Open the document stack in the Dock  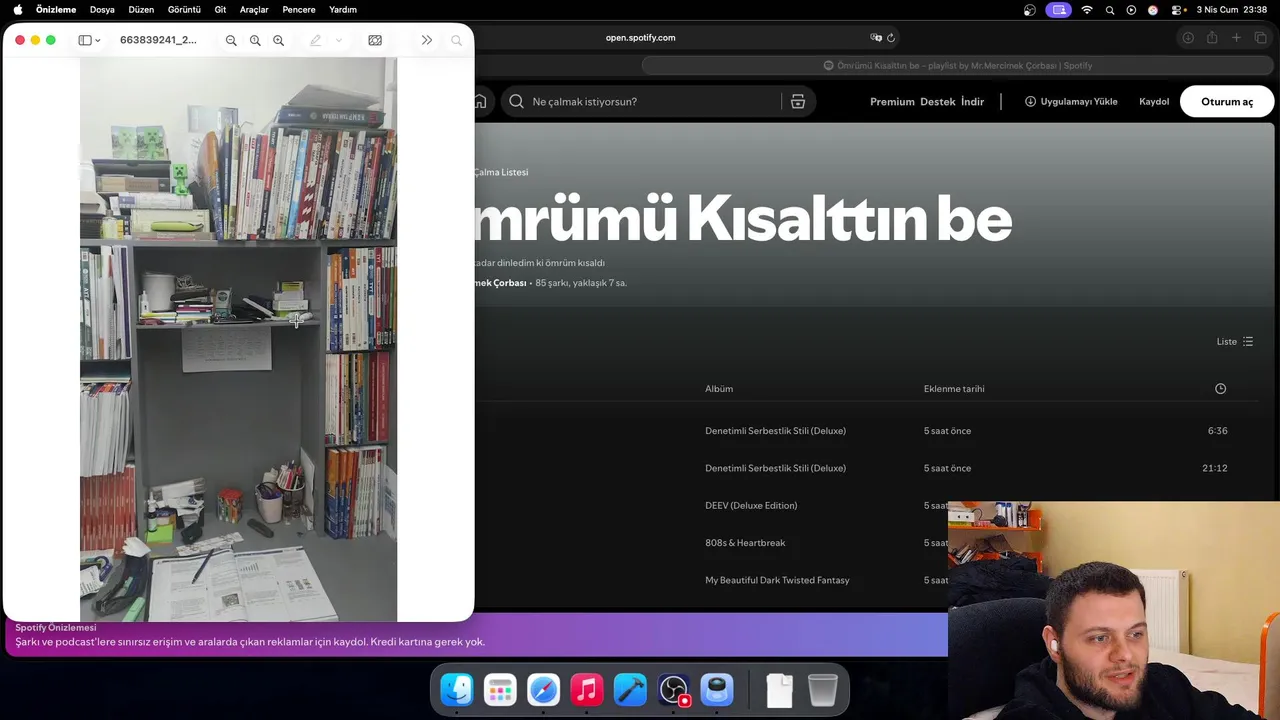click(x=779, y=690)
